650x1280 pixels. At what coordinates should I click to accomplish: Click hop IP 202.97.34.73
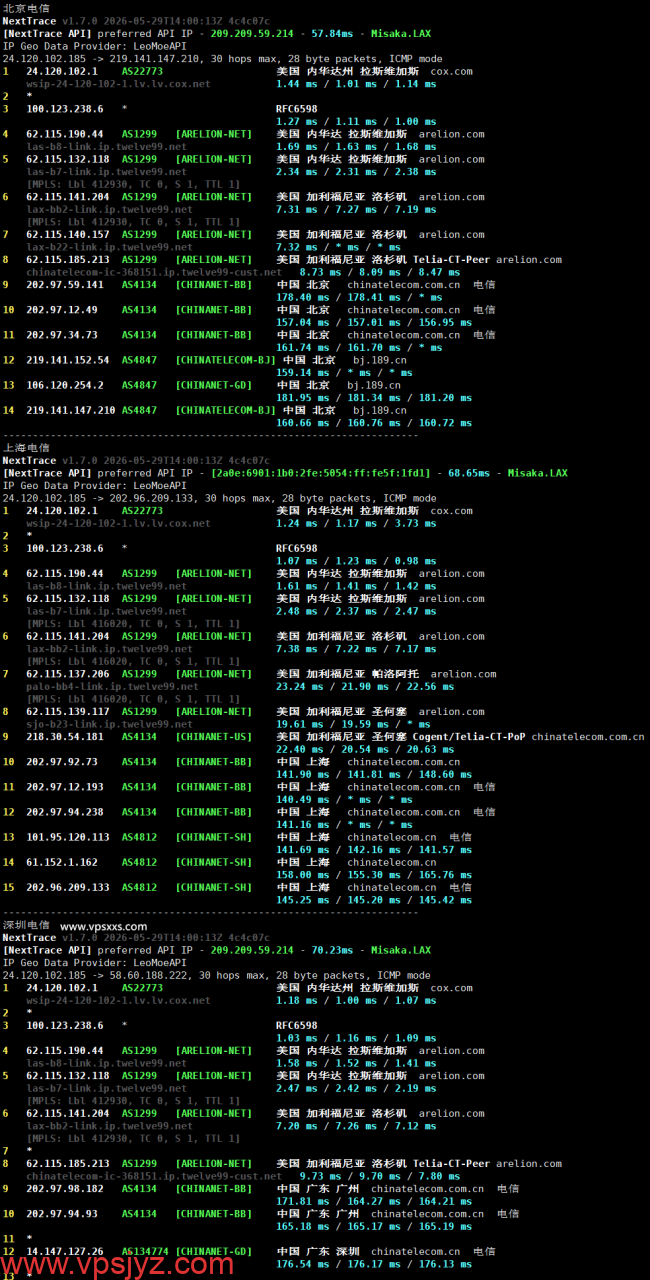click(x=61, y=335)
